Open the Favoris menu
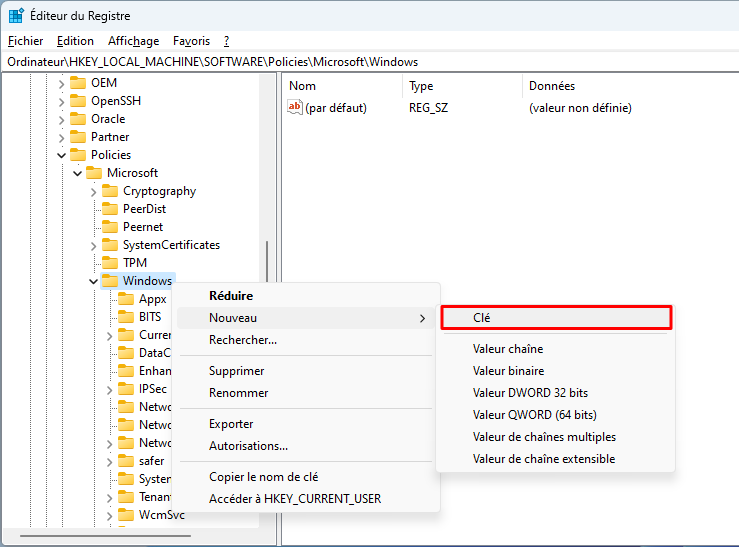 (191, 41)
